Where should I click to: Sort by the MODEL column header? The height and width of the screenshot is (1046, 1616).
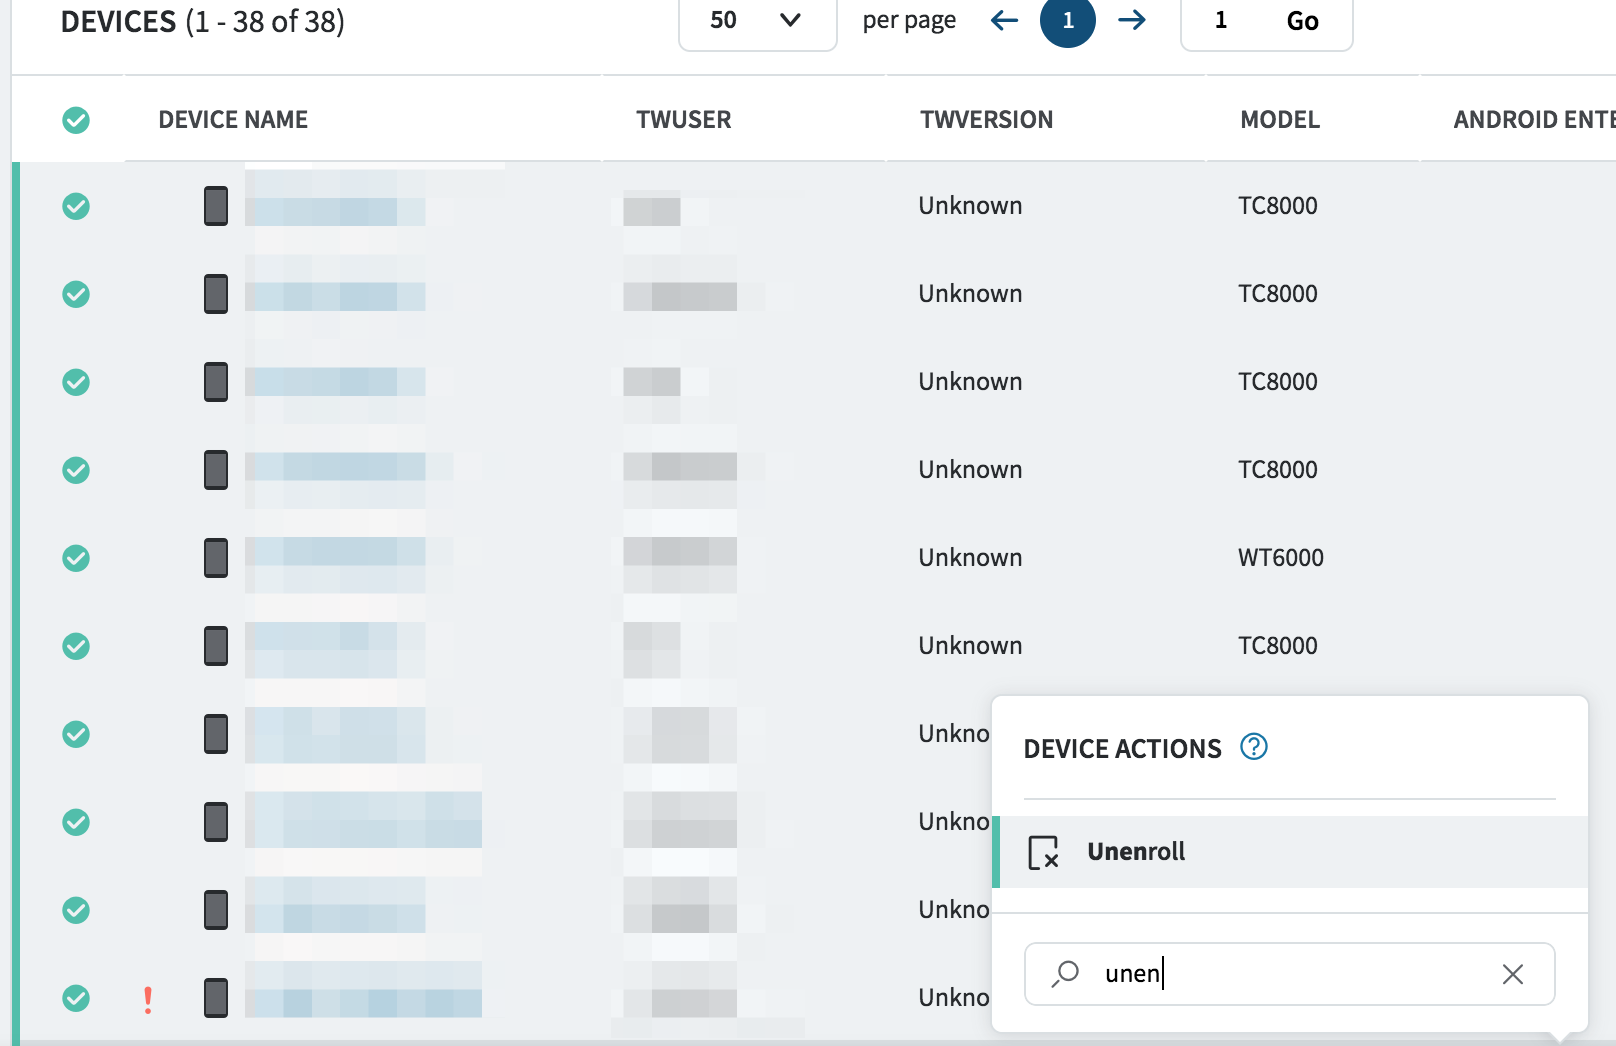(1280, 120)
